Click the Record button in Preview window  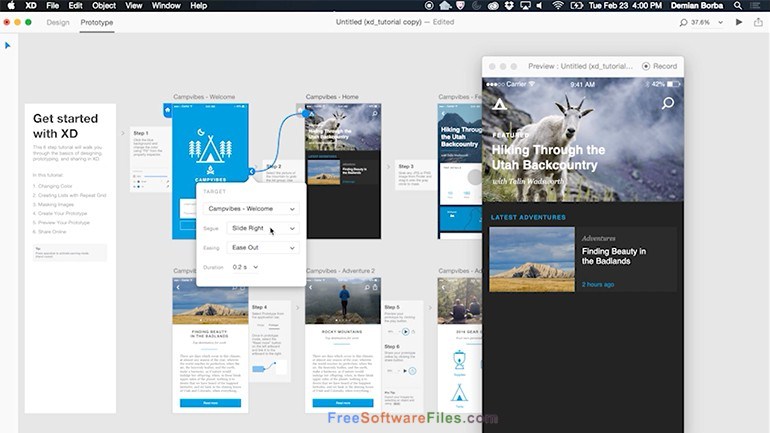[660, 66]
